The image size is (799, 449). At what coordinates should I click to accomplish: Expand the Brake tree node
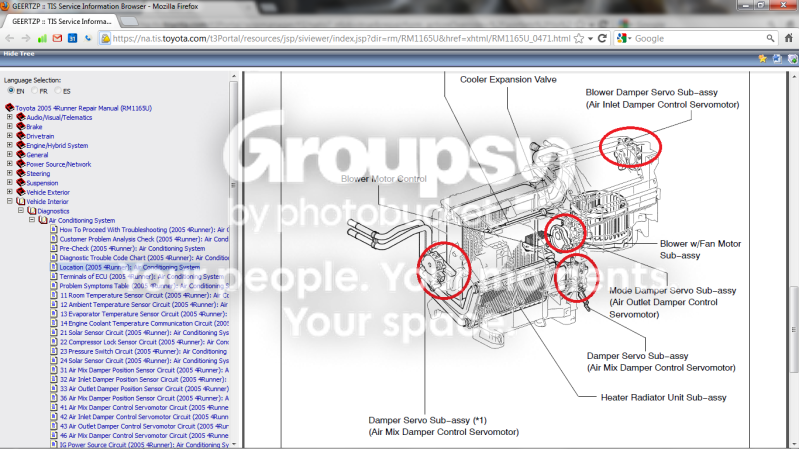pyautogui.click(x=9, y=126)
